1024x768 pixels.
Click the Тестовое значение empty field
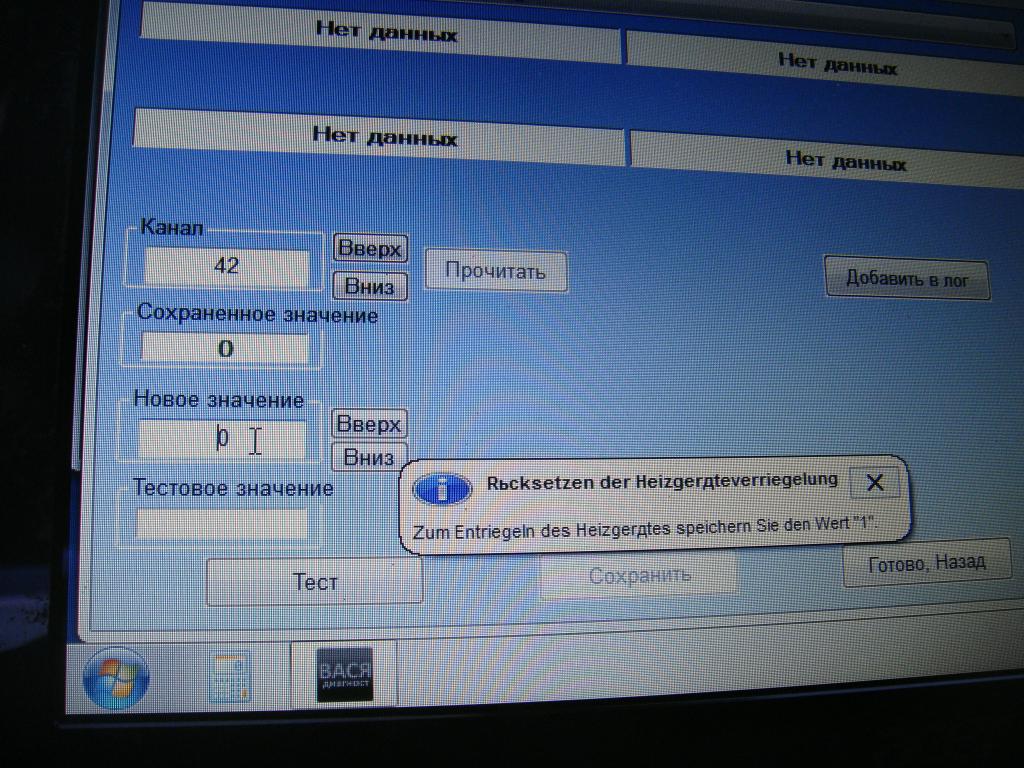pos(221,524)
